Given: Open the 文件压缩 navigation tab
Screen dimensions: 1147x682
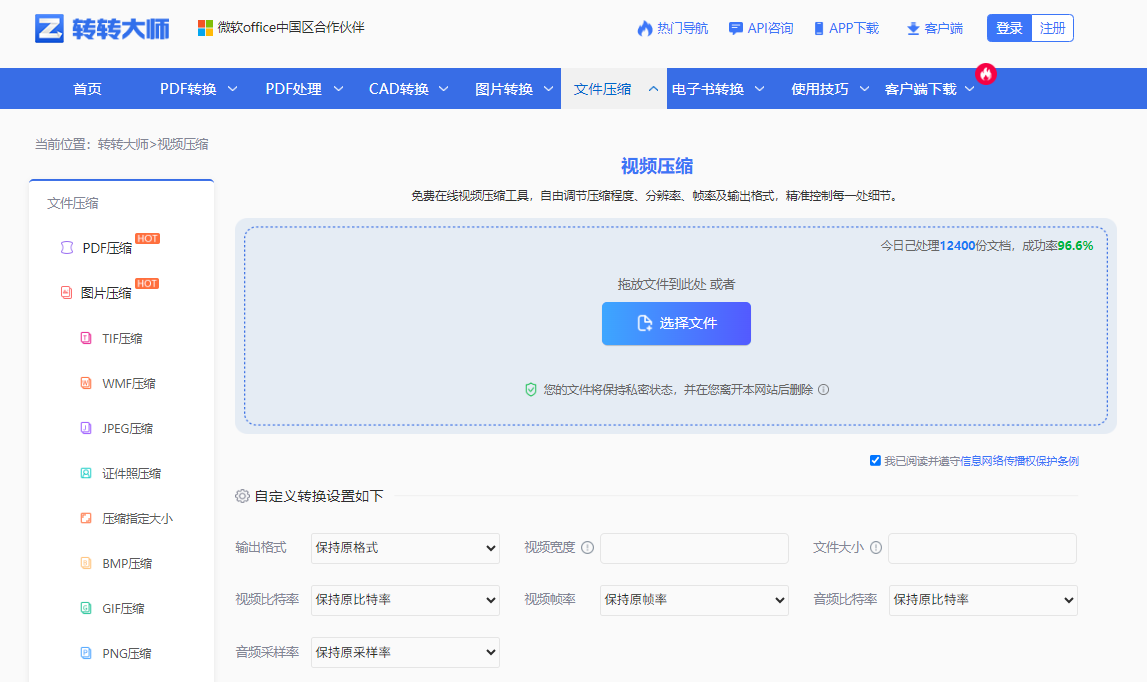Looking at the screenshot, I should coord(614,89).
